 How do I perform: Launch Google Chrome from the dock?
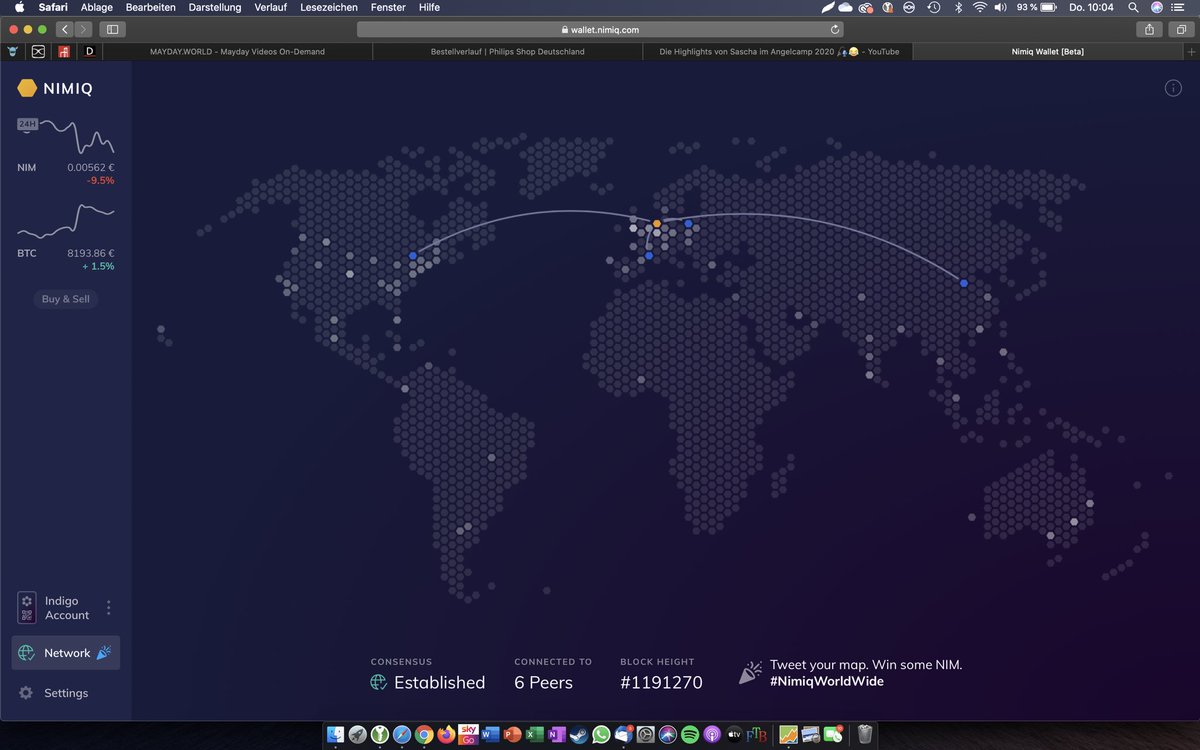pos(424,735)
